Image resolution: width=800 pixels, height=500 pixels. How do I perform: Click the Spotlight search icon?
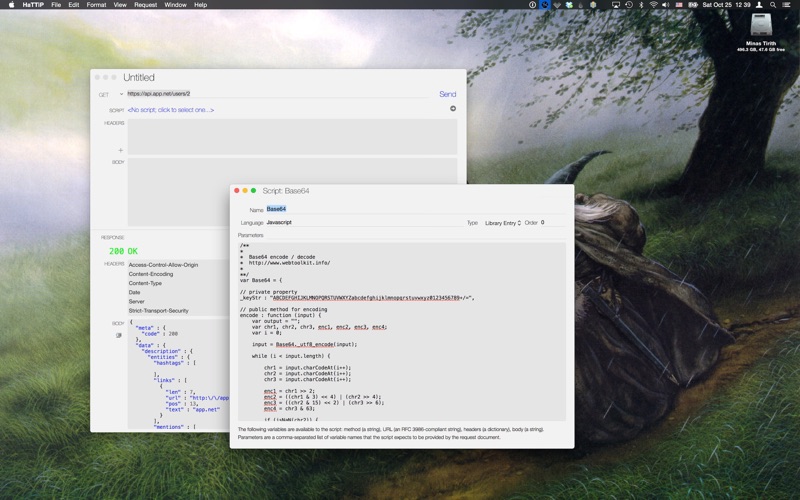click(772, 5)
